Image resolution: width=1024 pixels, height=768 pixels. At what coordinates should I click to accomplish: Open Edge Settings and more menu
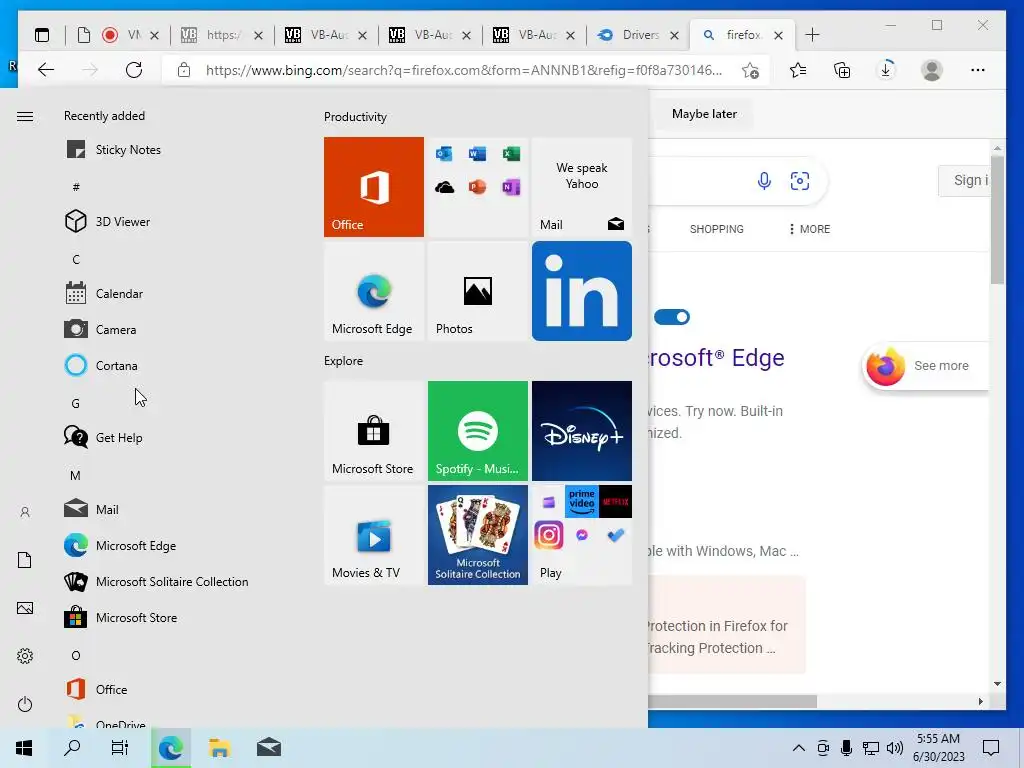pos(978,70)
